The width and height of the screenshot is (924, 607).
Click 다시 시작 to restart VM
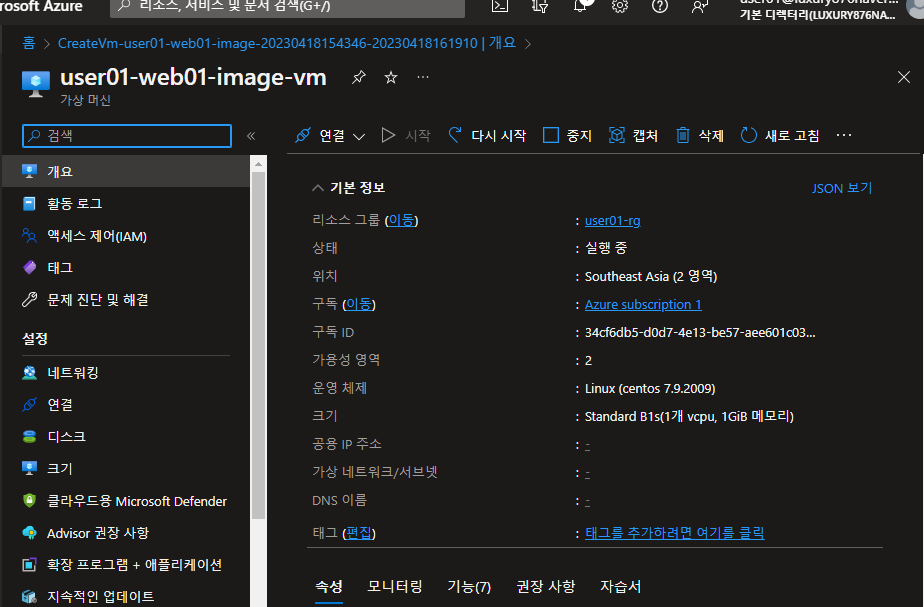click(487, 136)
